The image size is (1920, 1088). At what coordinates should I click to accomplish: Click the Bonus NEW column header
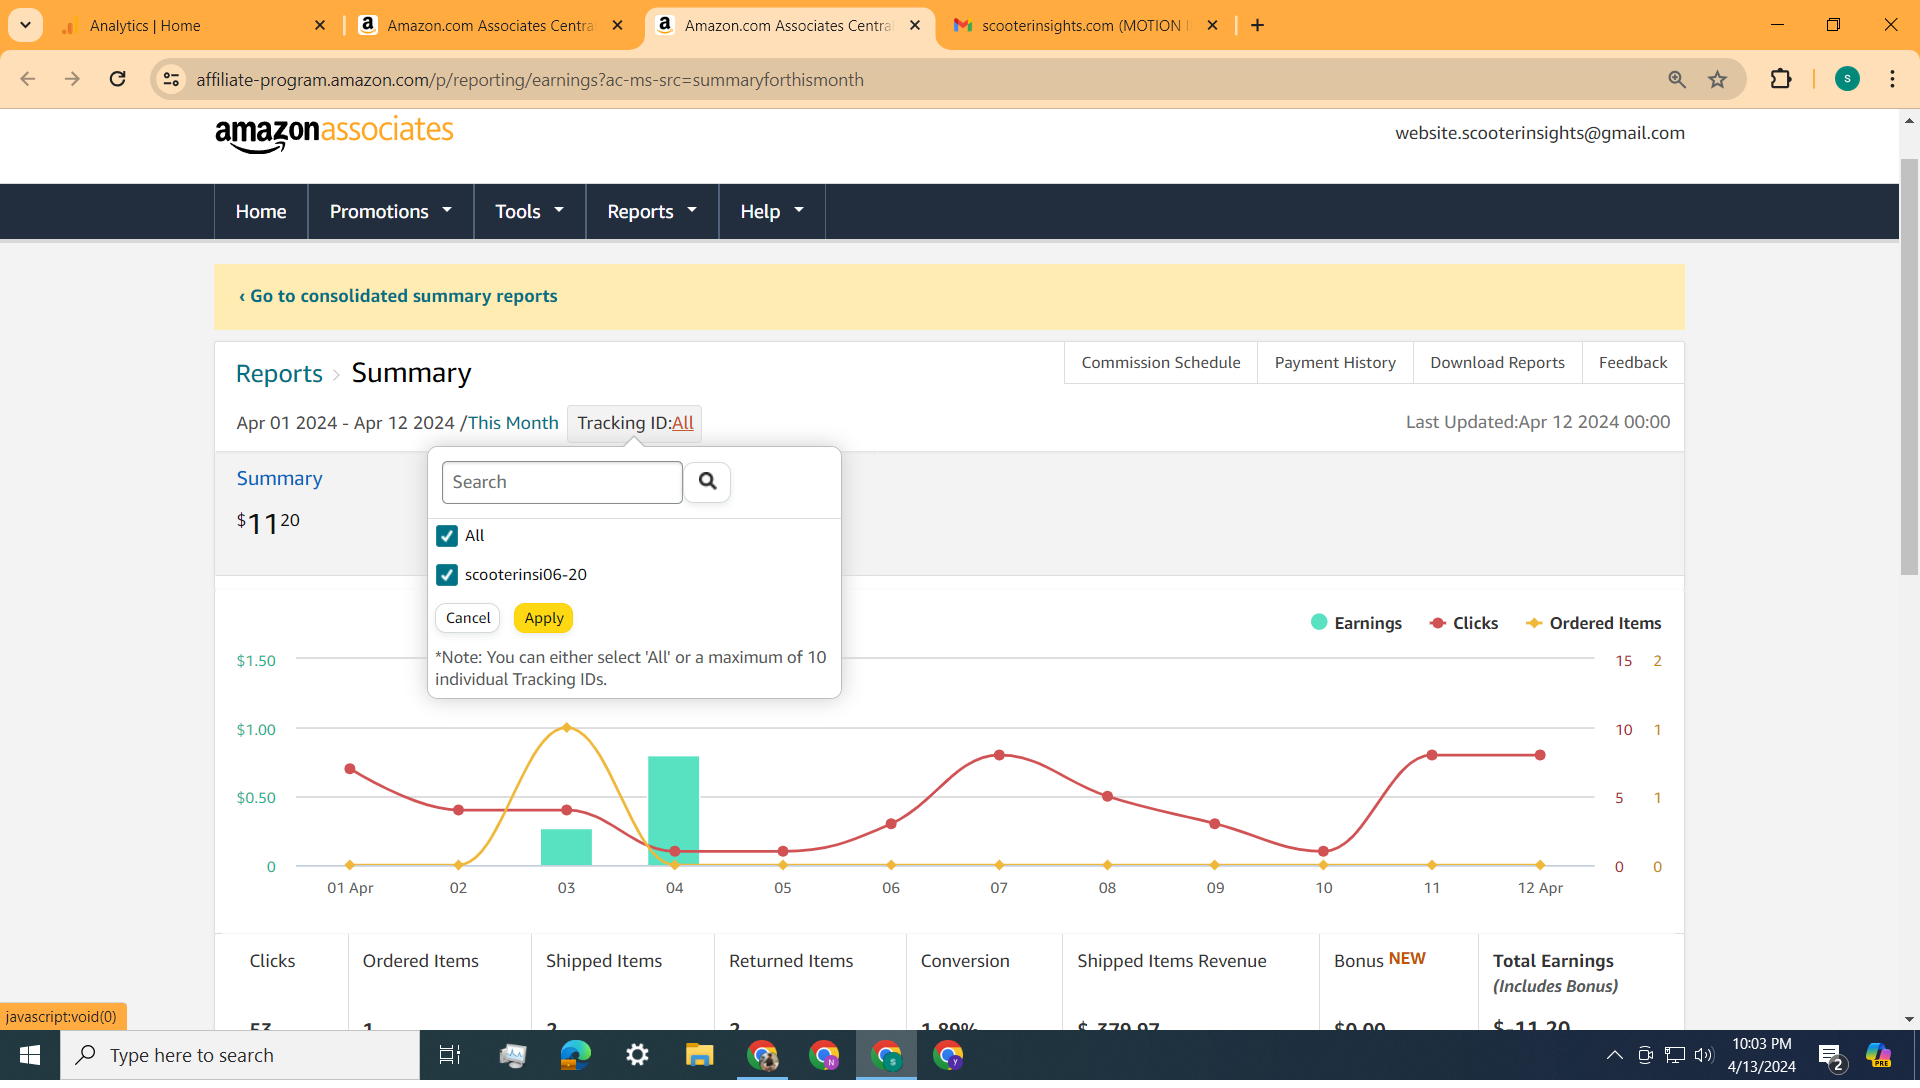(x=1380, y=960)
